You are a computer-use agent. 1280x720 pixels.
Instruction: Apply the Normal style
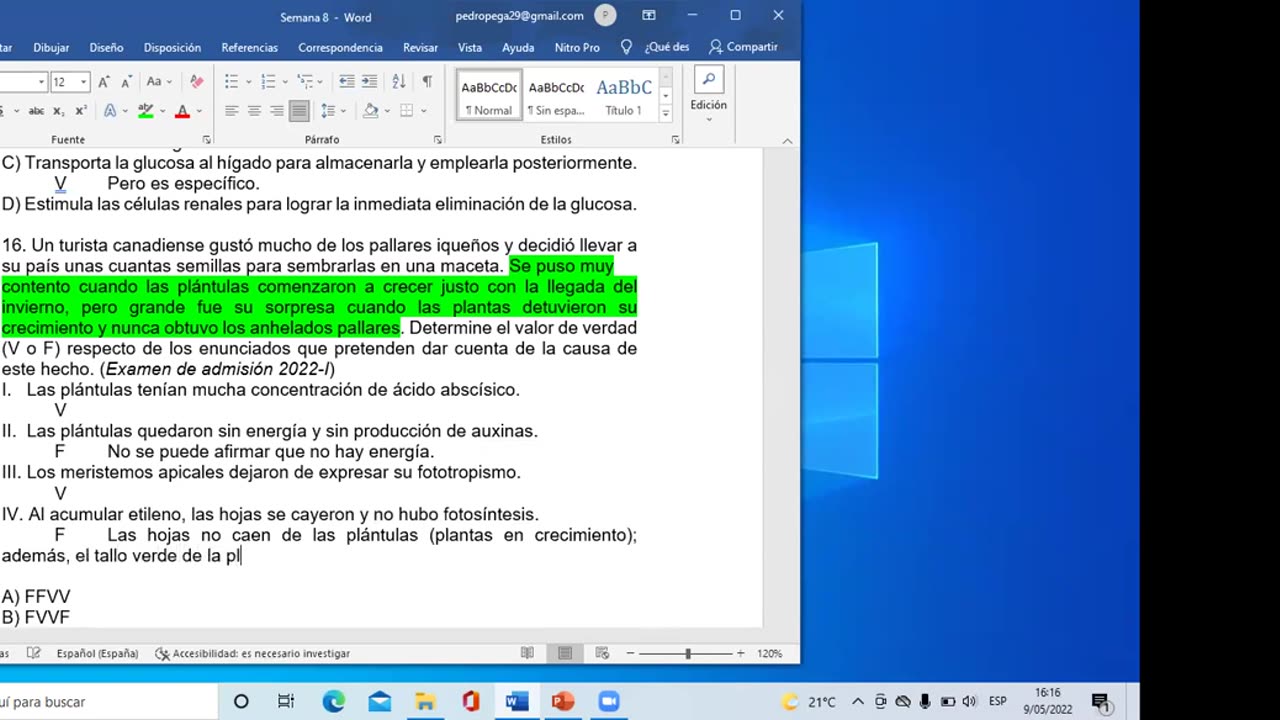tap(489, 96)
